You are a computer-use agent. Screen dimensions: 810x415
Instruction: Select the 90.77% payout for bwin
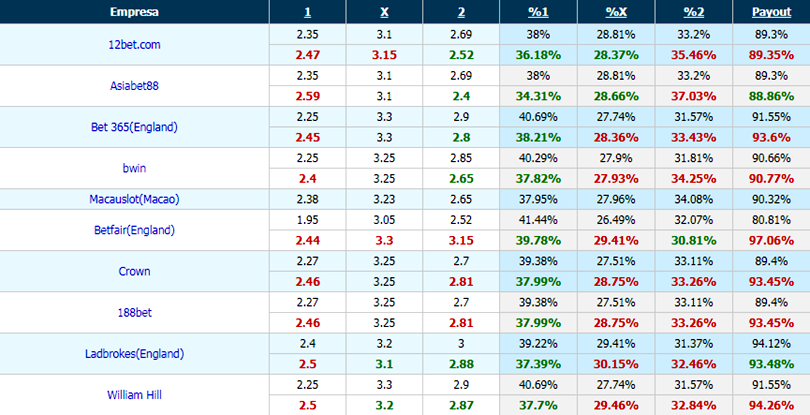[x=771, y=179]
